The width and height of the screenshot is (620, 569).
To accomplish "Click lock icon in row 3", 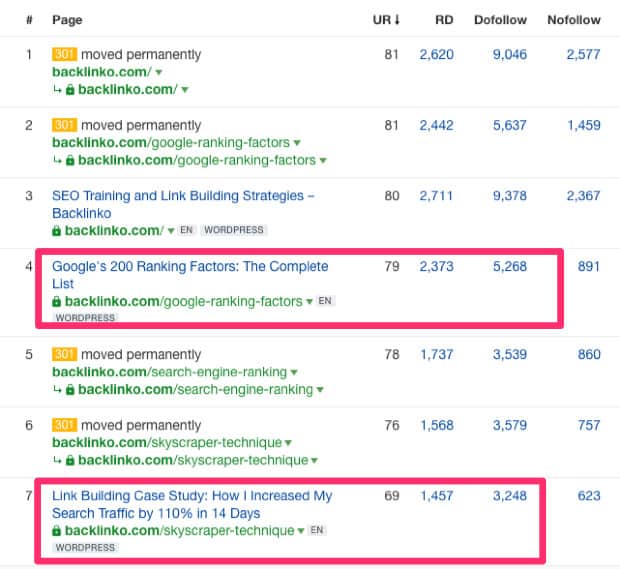I will click(x=57, y=231).
